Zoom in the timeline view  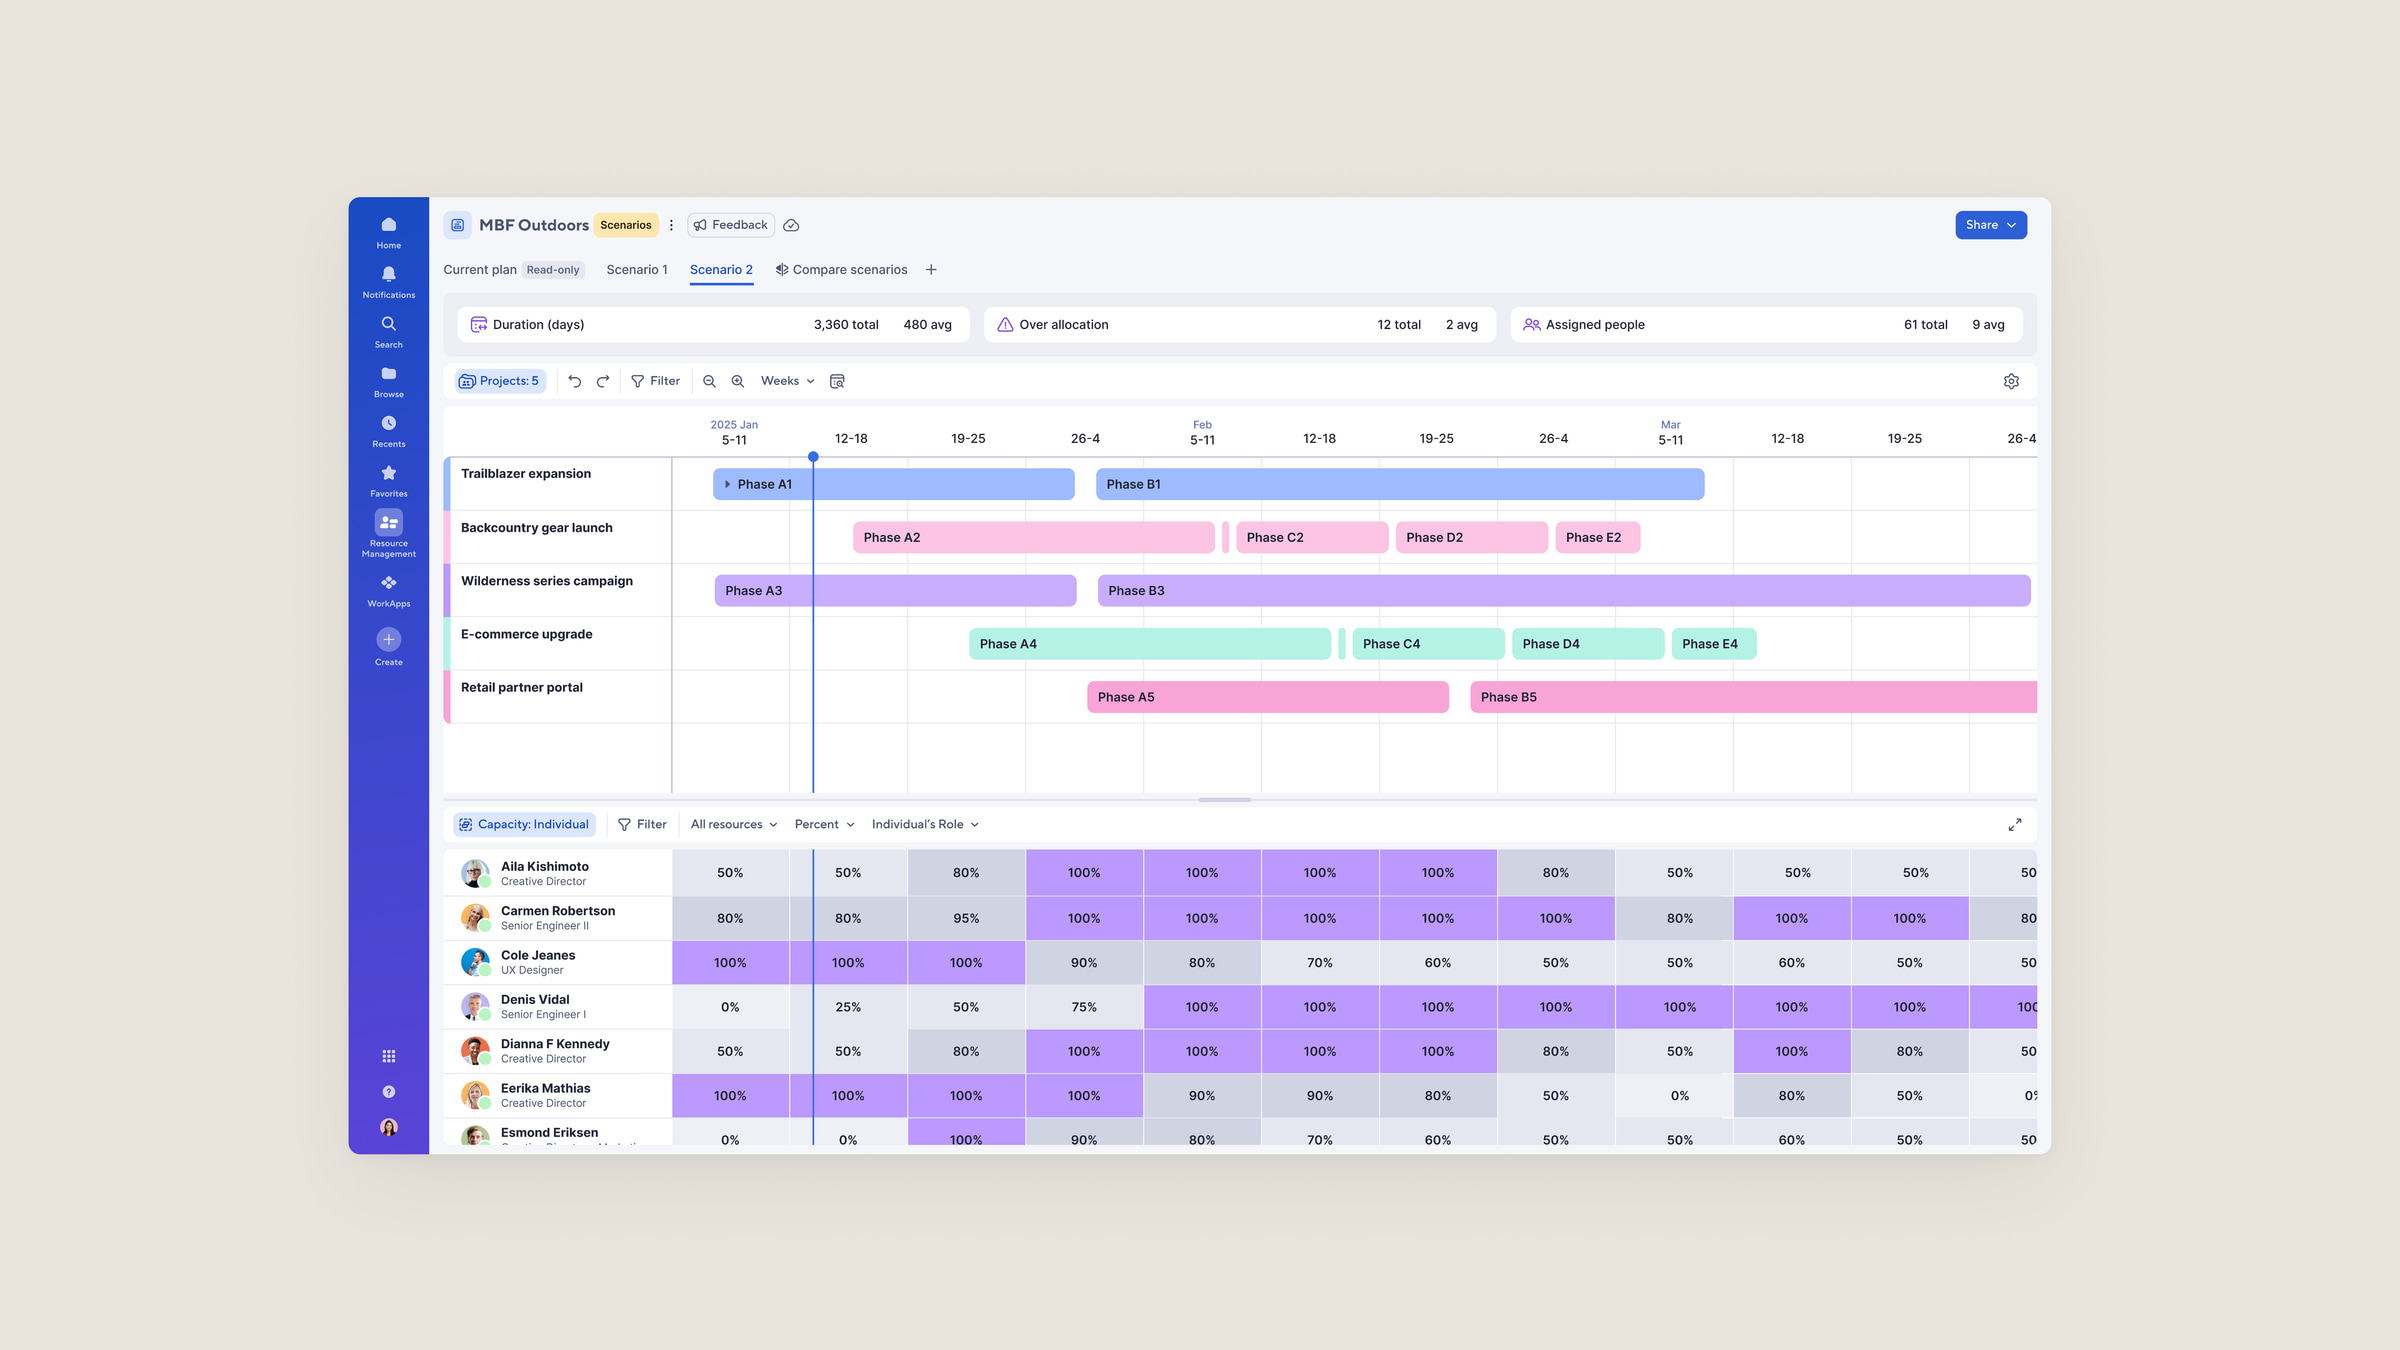[738, 381]
